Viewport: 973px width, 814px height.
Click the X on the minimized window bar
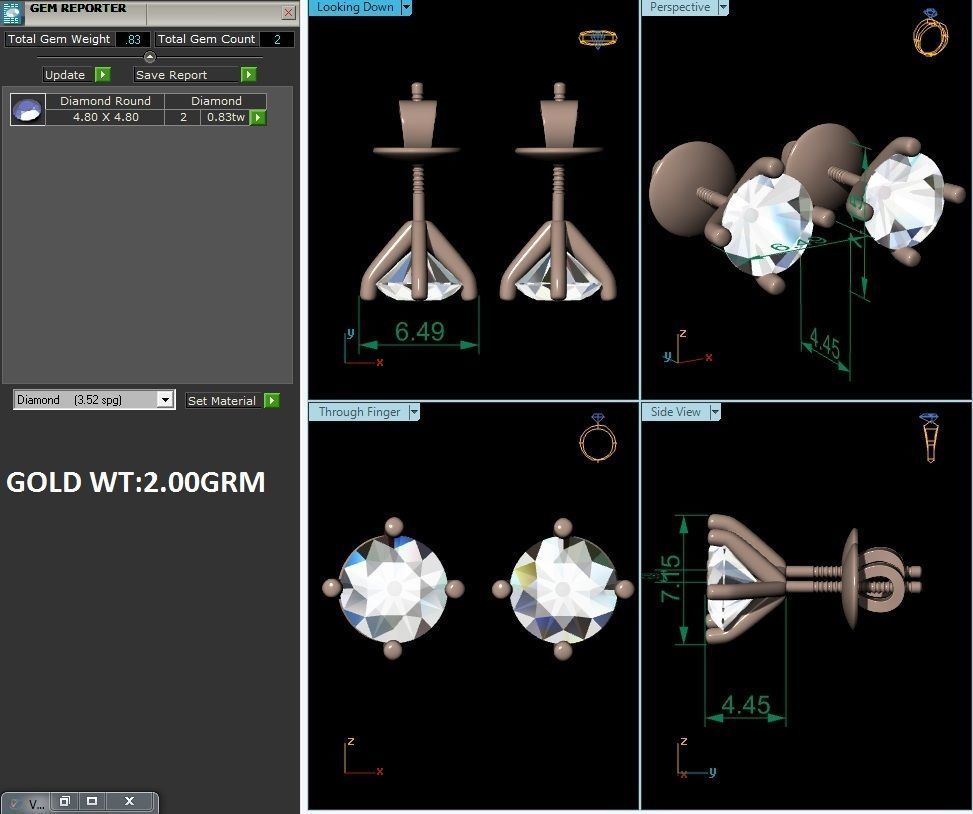[129, 801]
